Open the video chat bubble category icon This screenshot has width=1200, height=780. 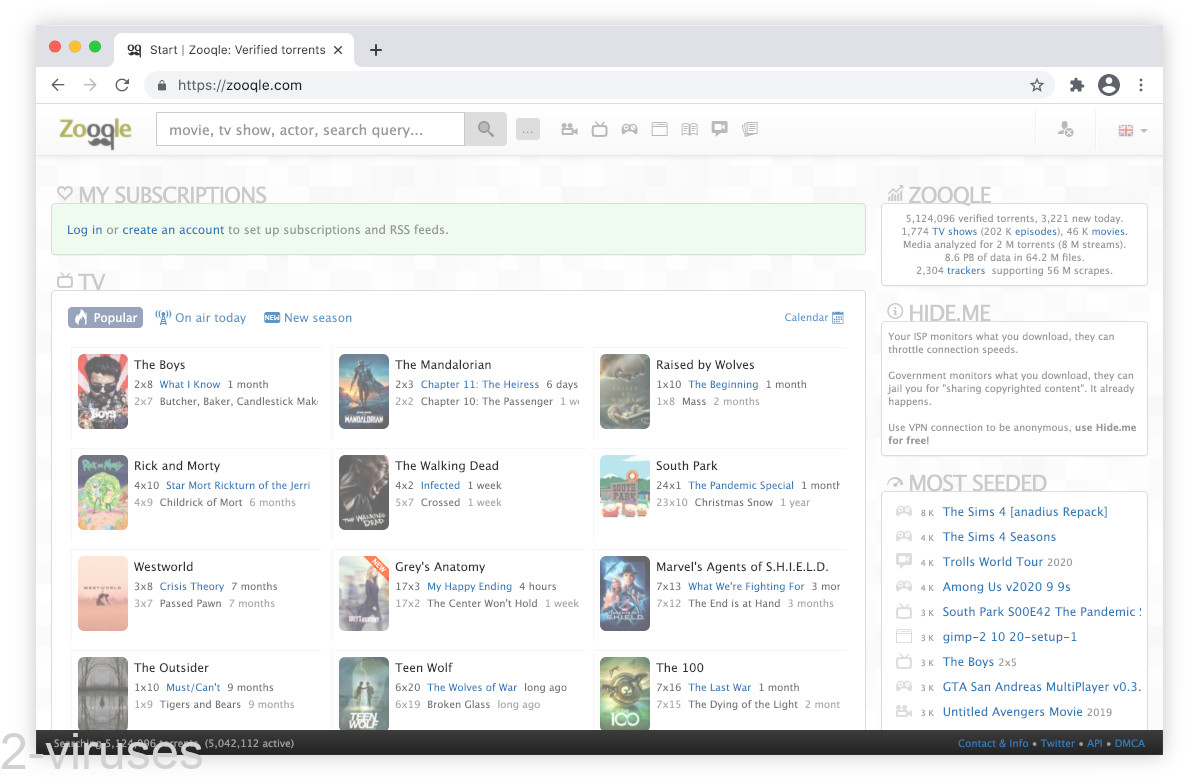pos(719,129)
